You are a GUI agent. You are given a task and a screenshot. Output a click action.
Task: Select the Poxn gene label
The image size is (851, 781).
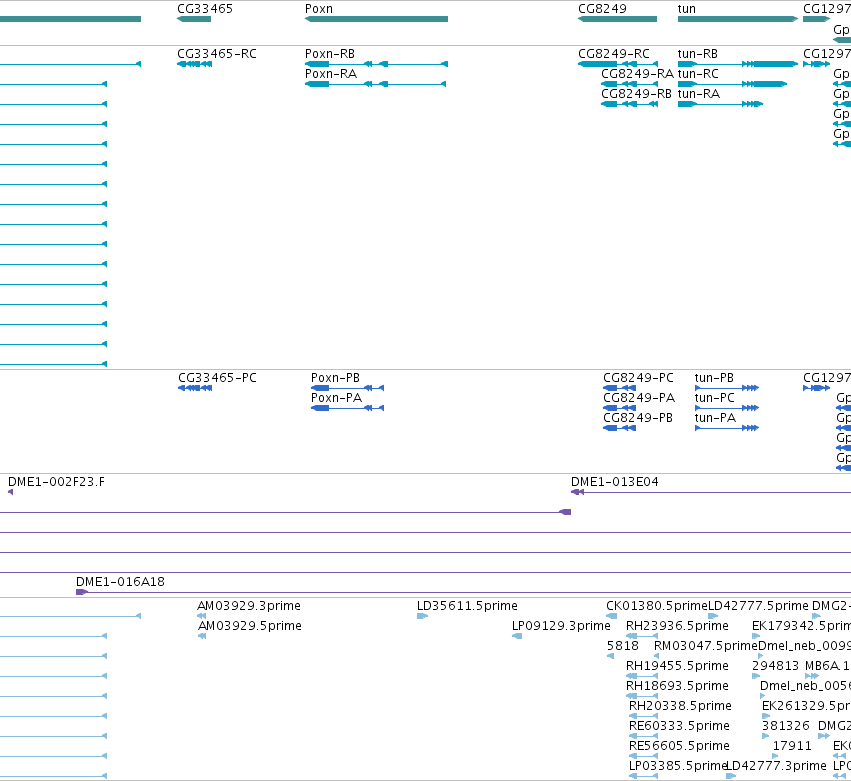tap(319, 9)
